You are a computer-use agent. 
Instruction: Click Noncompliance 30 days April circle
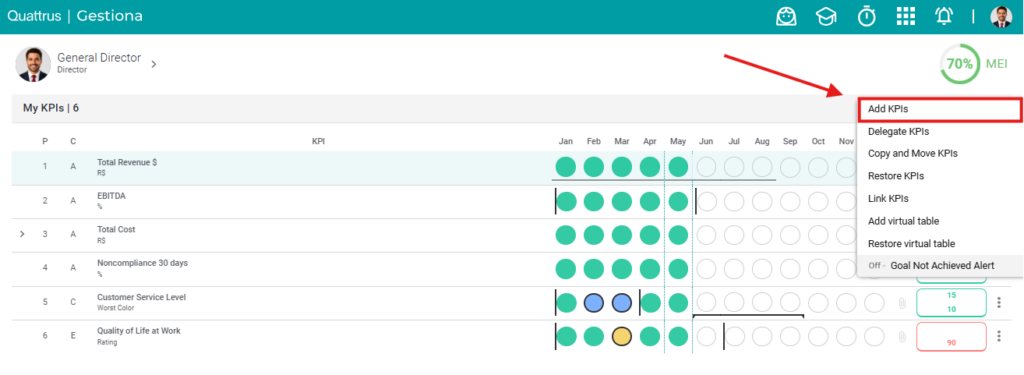coord(650,269)
